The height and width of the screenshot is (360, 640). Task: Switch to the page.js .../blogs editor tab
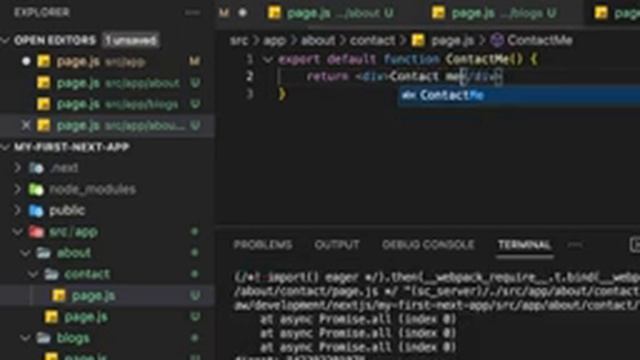[x=495, y=13]
